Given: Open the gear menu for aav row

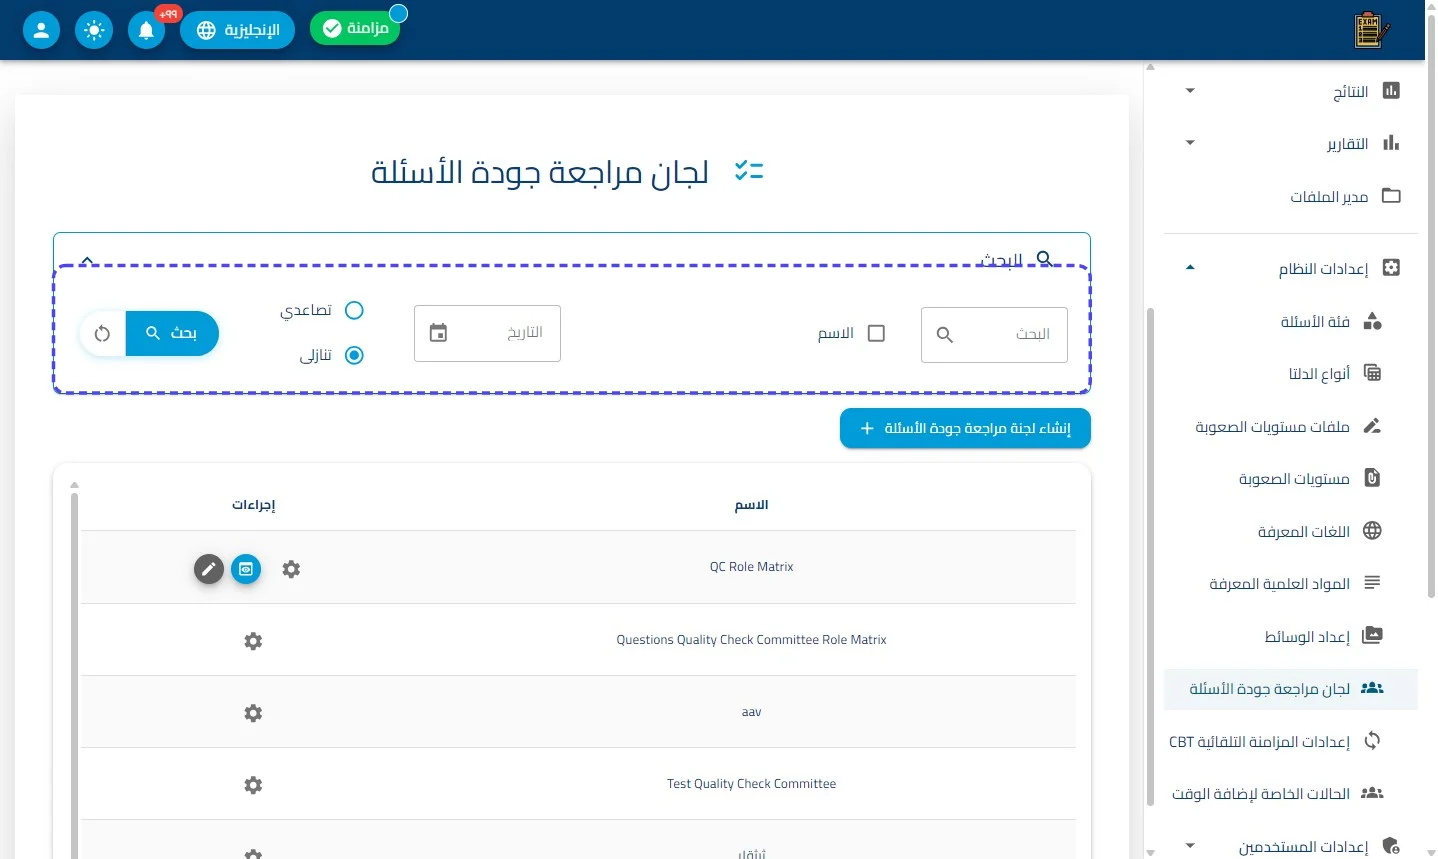Looking at the screenshot, I should (253, 713).
